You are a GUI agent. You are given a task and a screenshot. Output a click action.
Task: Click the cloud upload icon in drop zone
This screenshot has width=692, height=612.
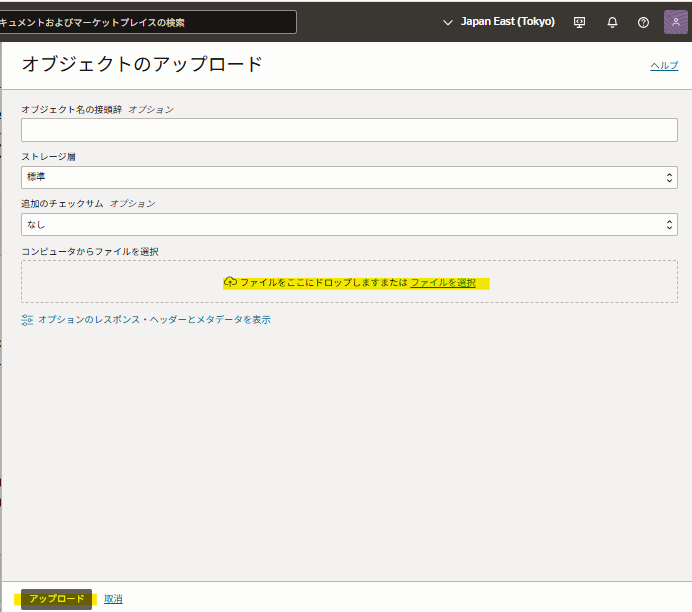[x=230, y=282]
